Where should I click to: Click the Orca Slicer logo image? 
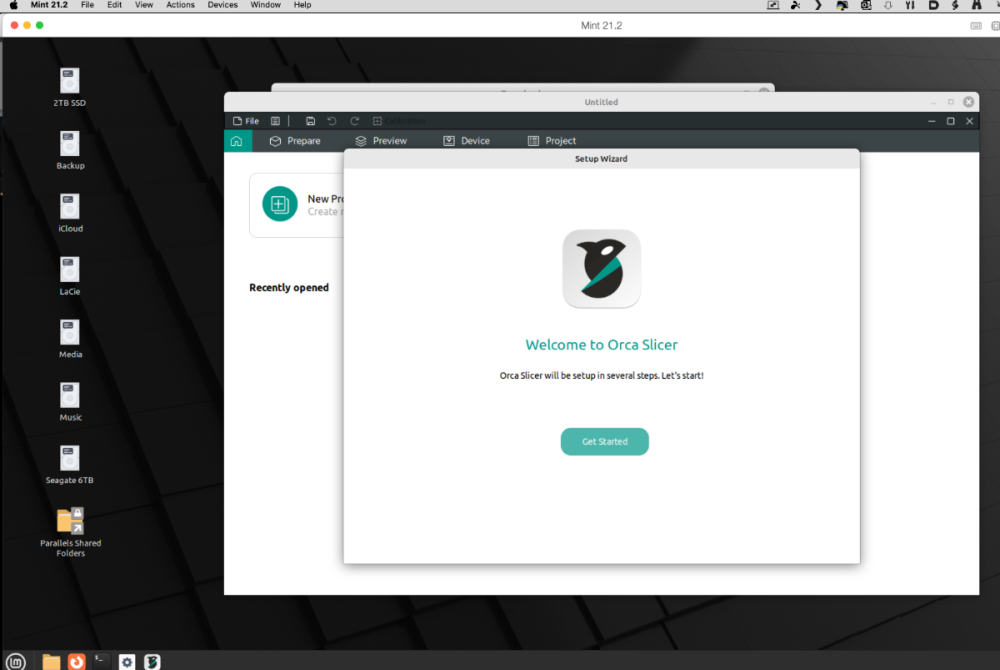(x=601, y=268)
